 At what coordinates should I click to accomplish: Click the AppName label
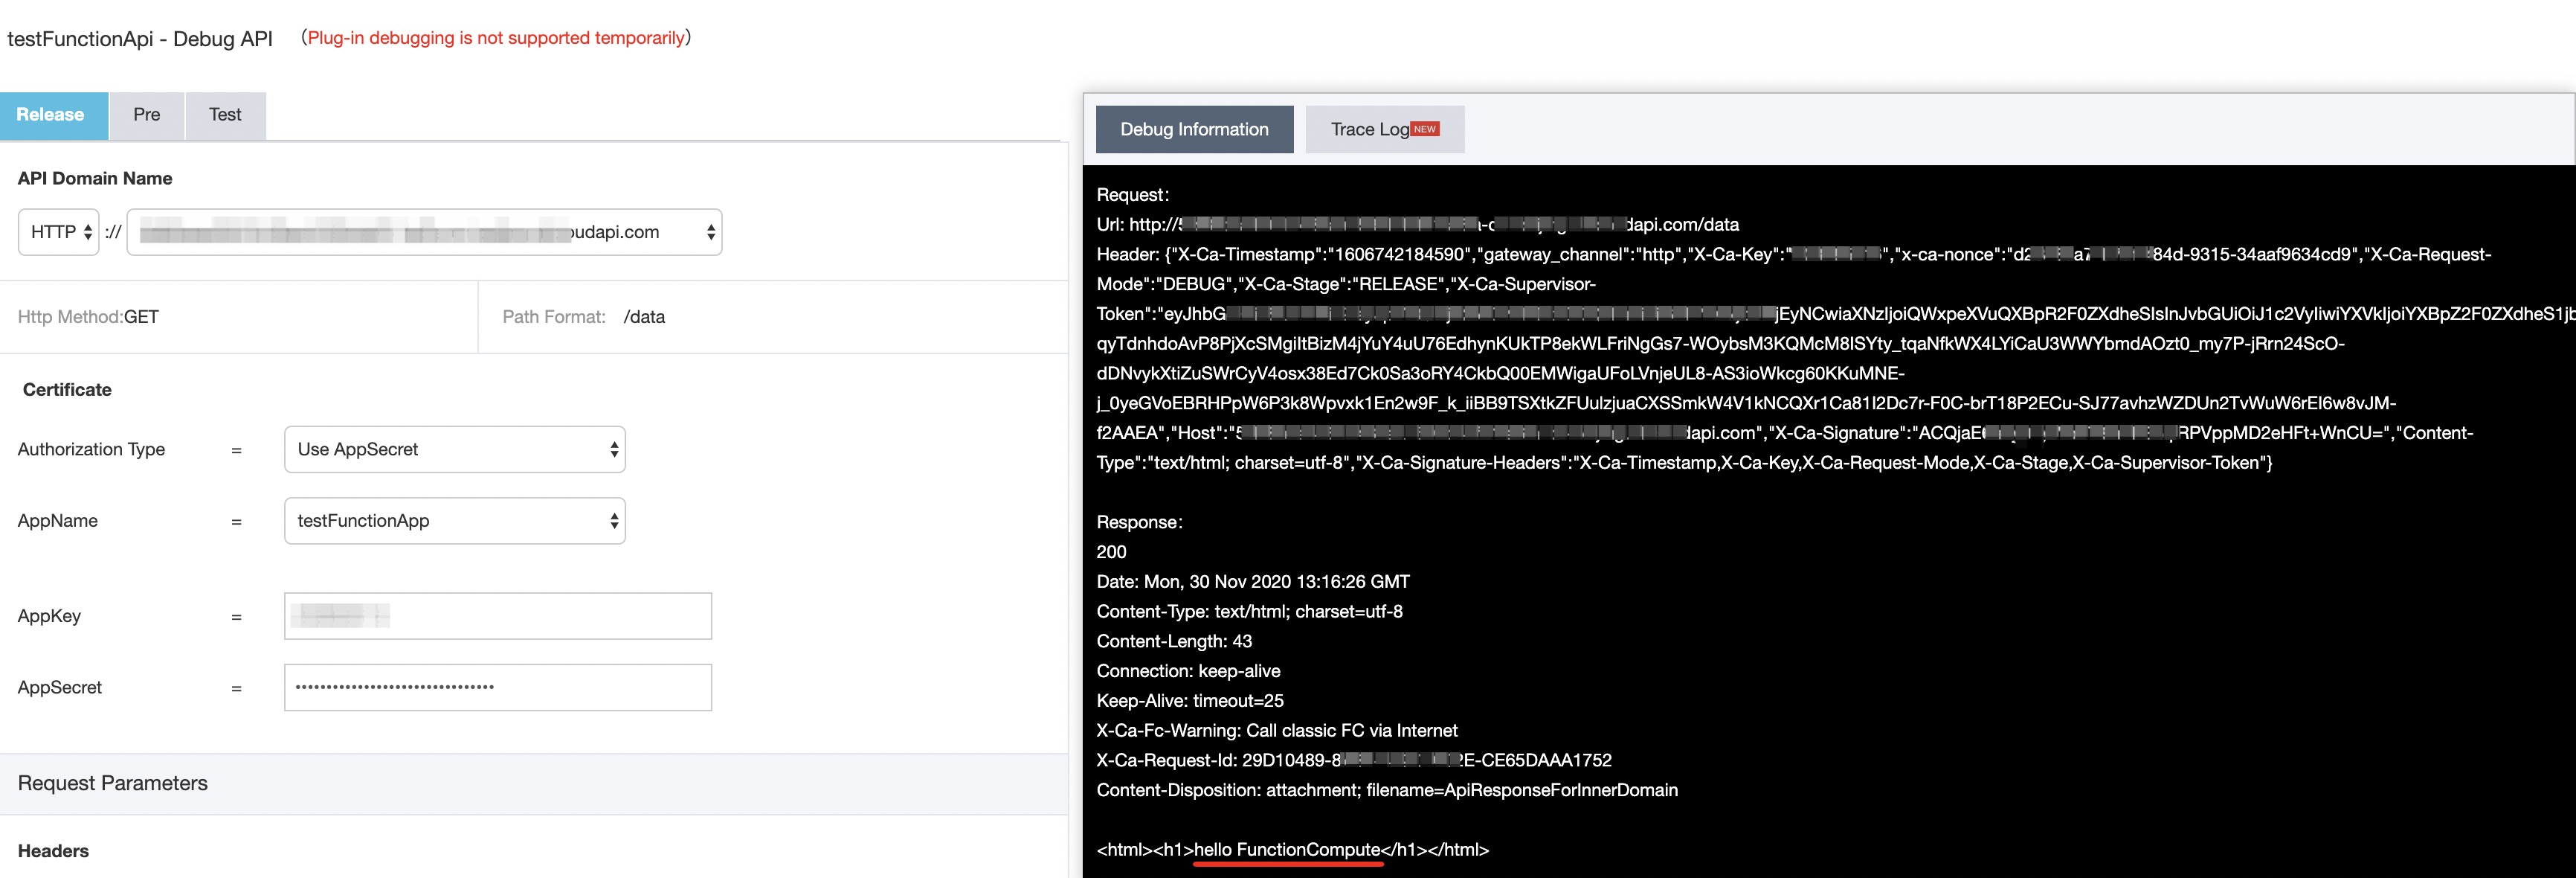[x=58, y=521]
